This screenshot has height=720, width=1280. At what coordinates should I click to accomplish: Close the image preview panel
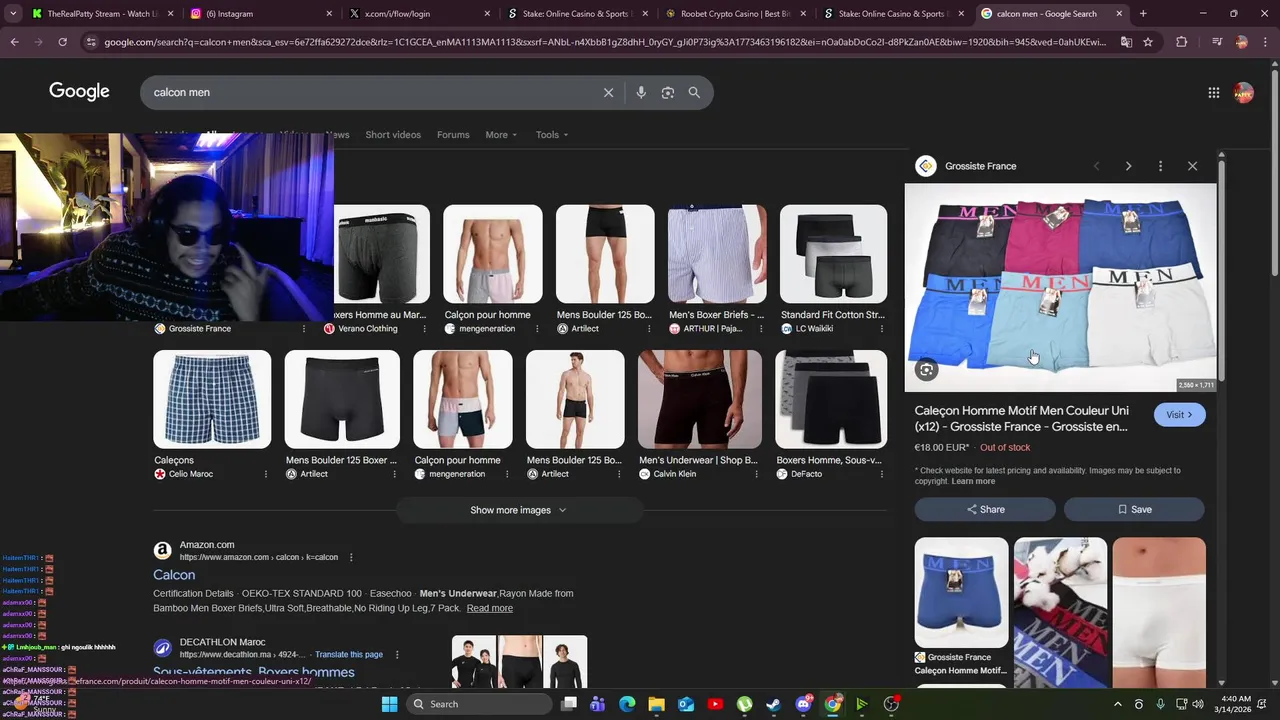(1192, 166)
